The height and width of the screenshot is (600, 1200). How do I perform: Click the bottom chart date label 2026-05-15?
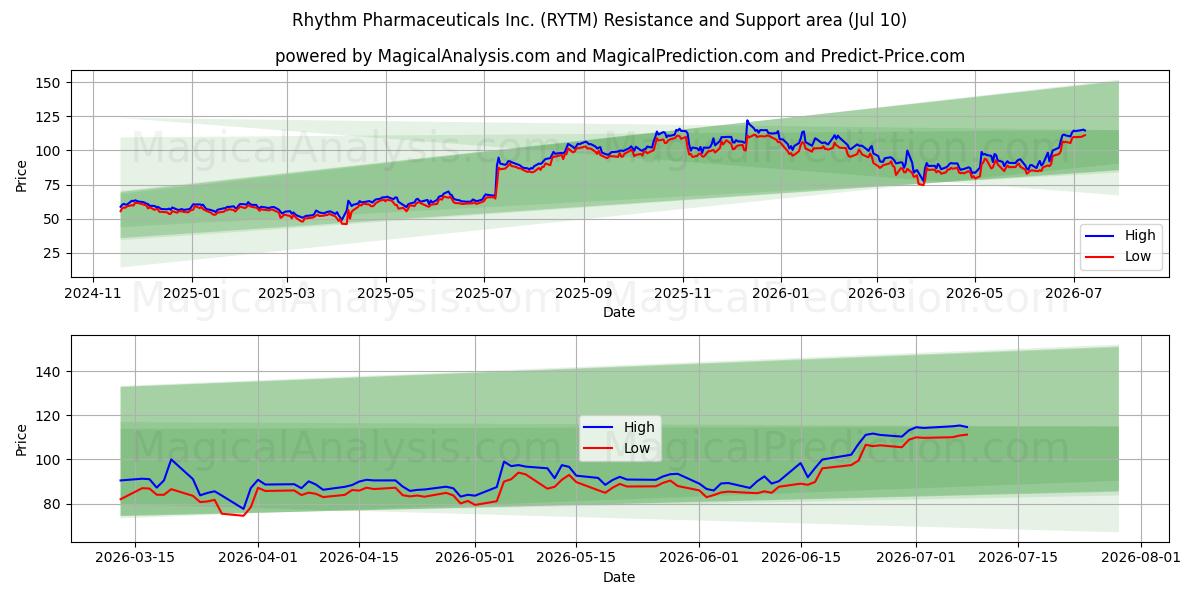point(577,559)
